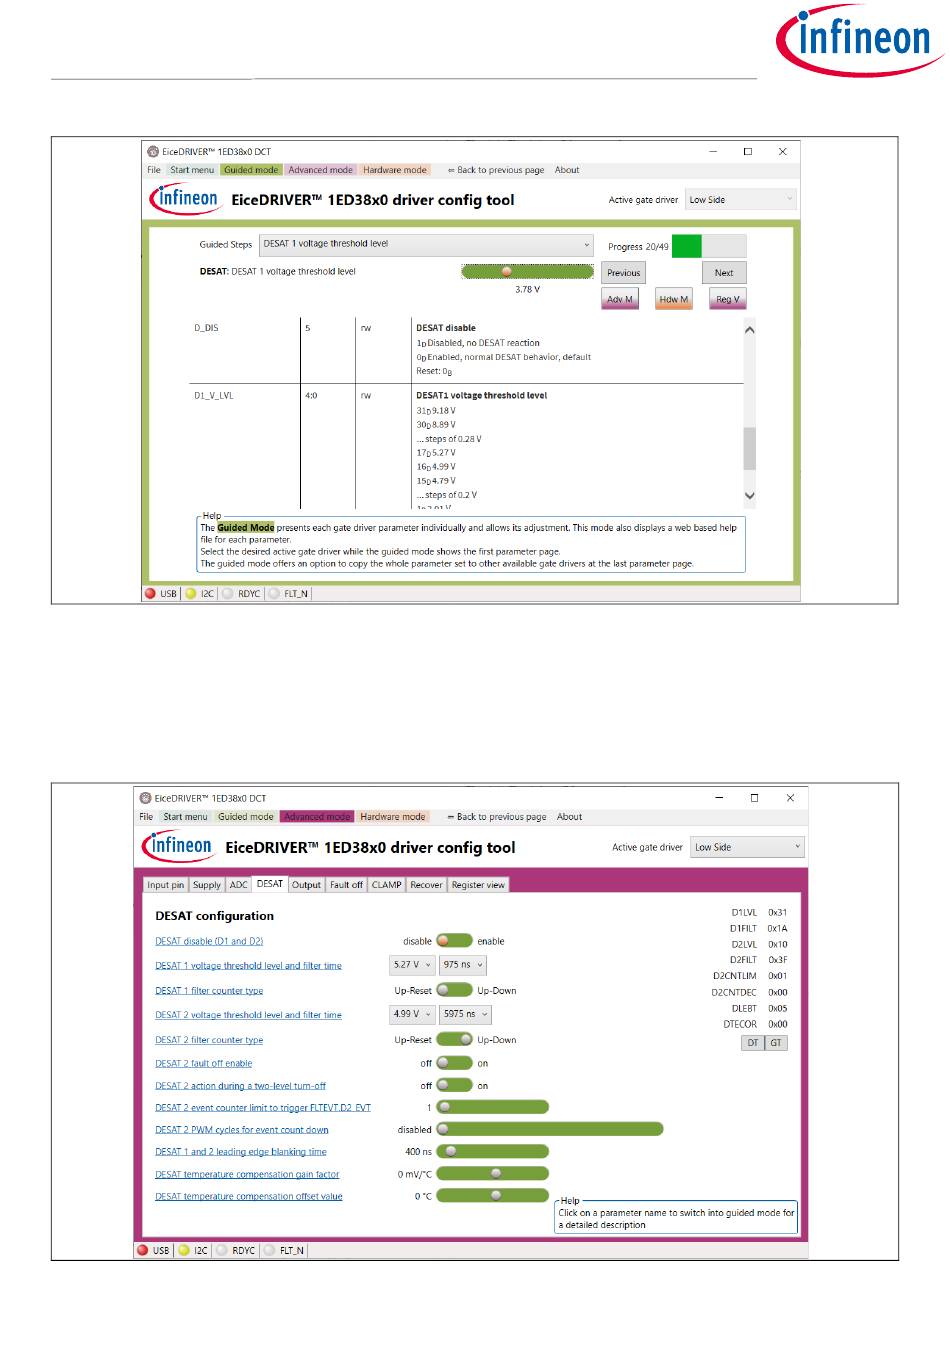The image size is (950, 1360).
Task: Click the scroll-up arrow of the register description list
Action: 750,330
